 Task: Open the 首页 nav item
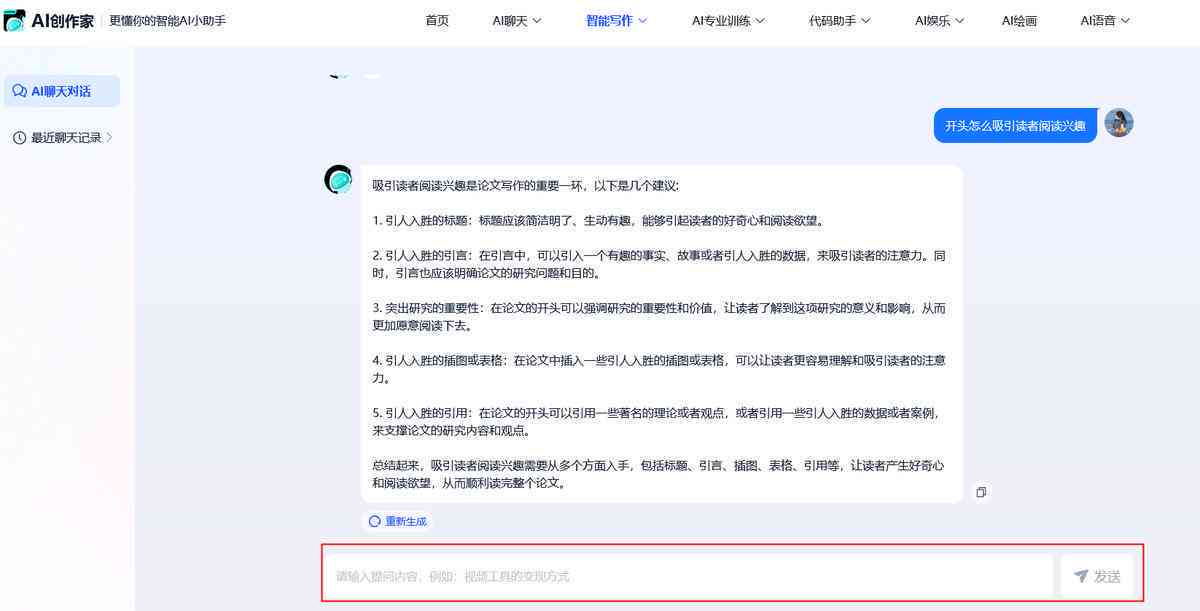click(437, 20)
